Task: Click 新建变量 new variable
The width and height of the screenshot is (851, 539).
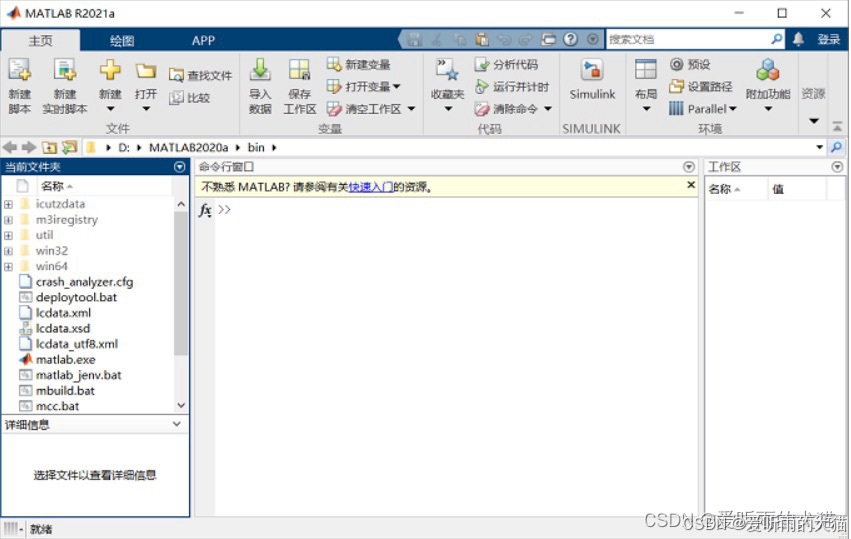Action: [359, 65]
